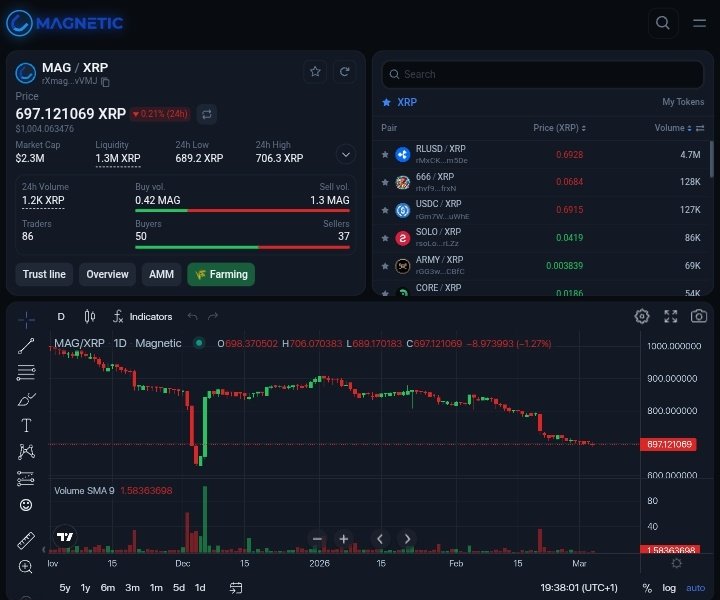Image resolution: width=720 pixels, height=600 pixels.
Task: Click the TradingView logo
Action: click(65, 537)
